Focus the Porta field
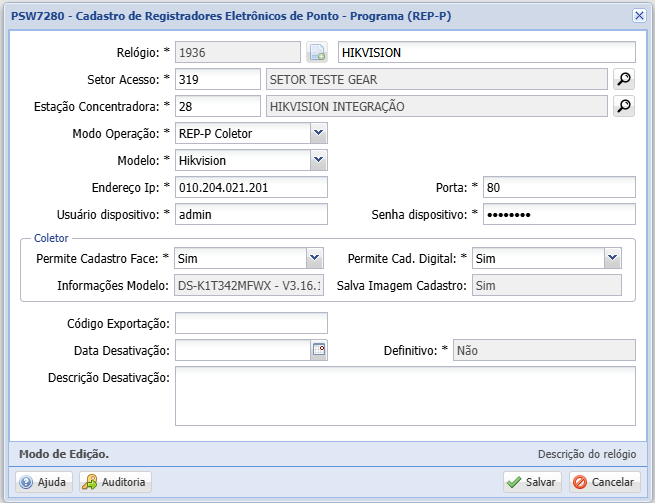 tap(558, 187)
